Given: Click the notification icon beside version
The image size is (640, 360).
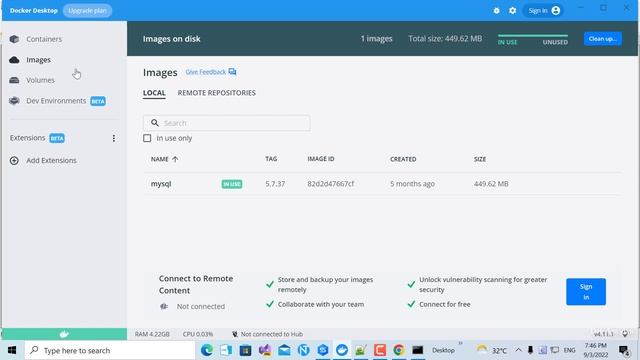Looking at the screenshot, I should pos(625,334).
